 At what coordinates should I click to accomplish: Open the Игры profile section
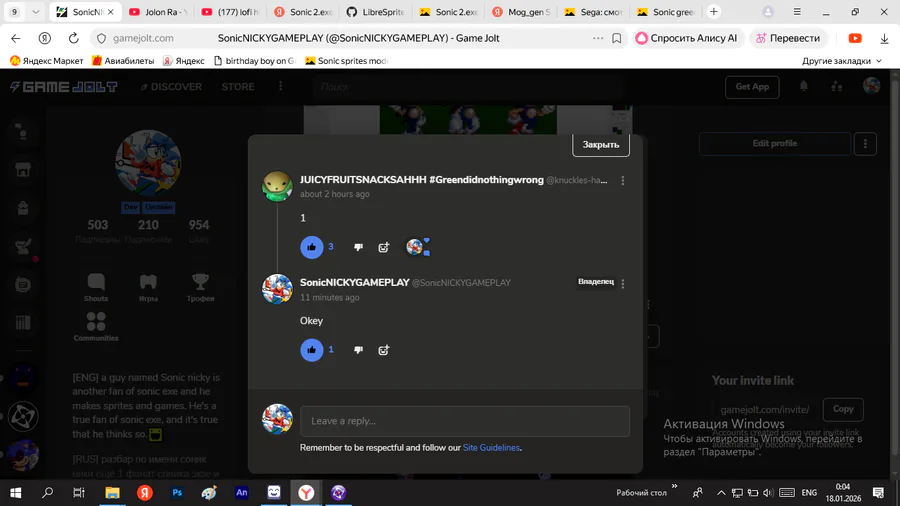point(148,287)
